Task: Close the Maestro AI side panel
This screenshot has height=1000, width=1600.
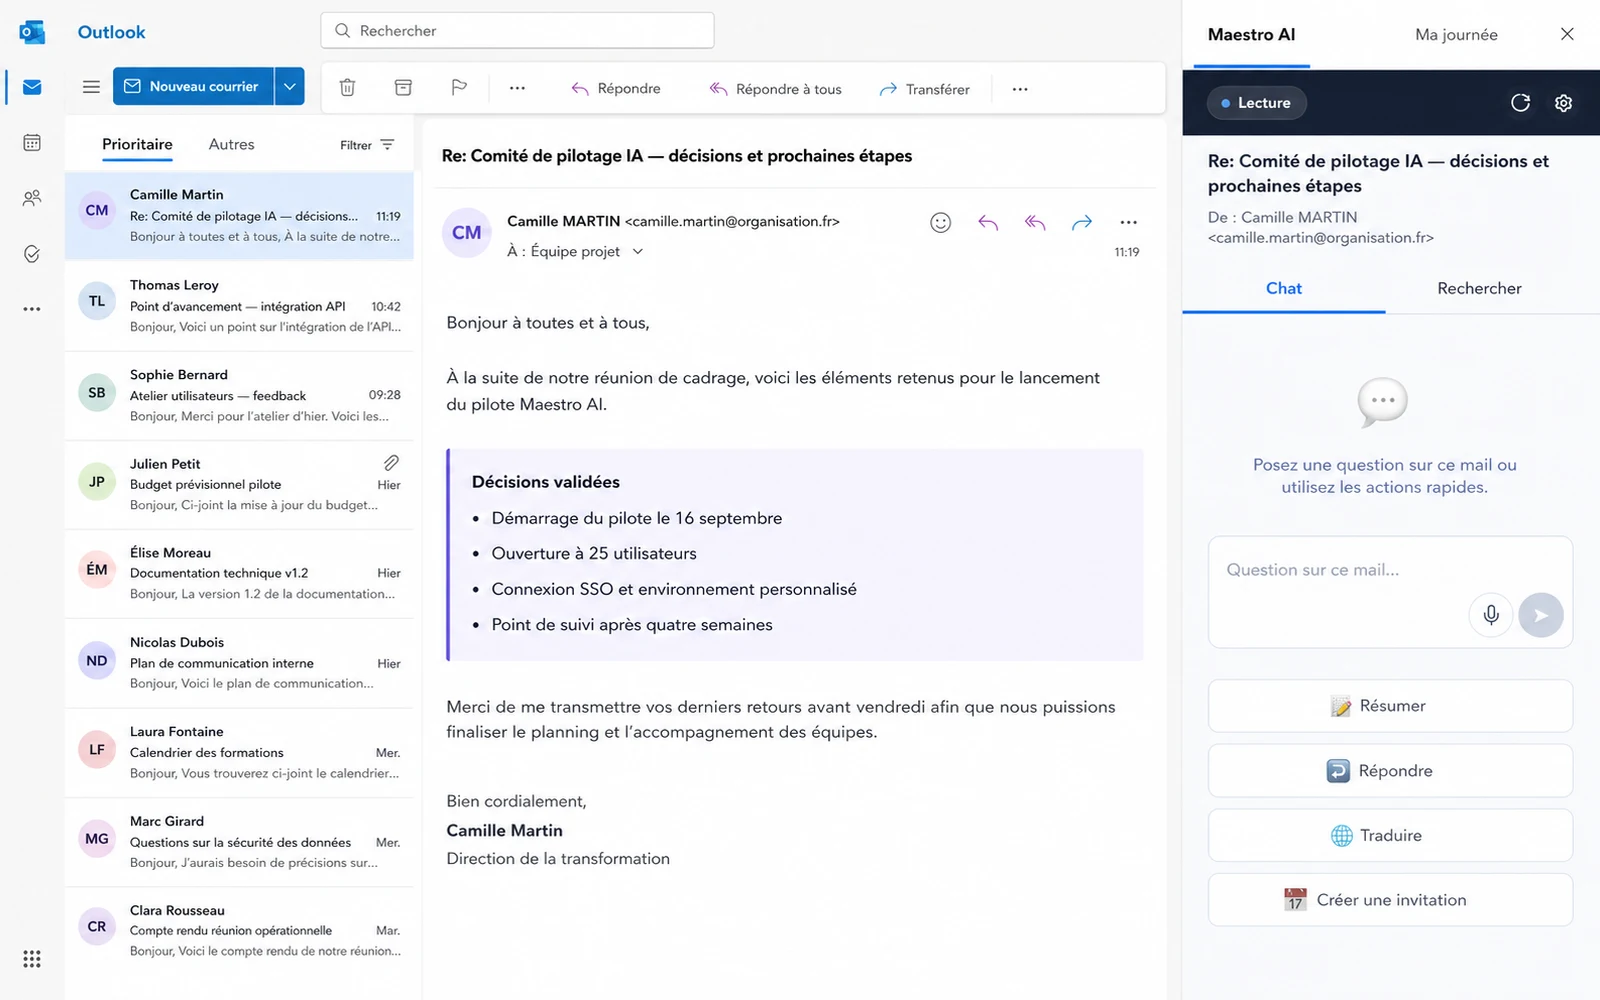Action: point(1567,34)
